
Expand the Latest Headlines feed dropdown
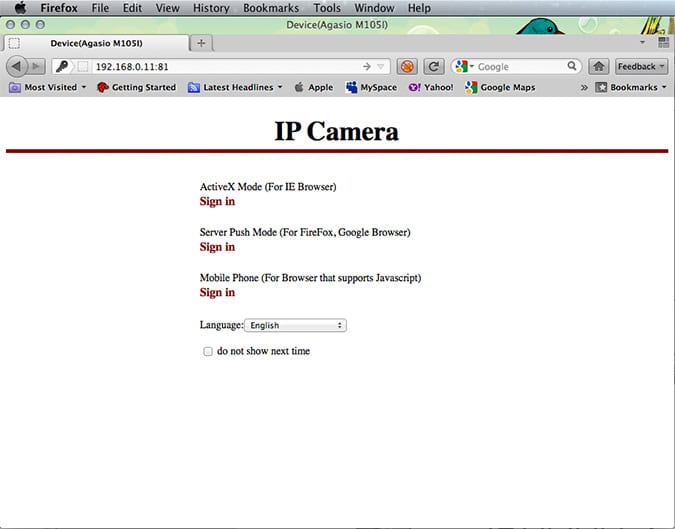click(235, 87)
